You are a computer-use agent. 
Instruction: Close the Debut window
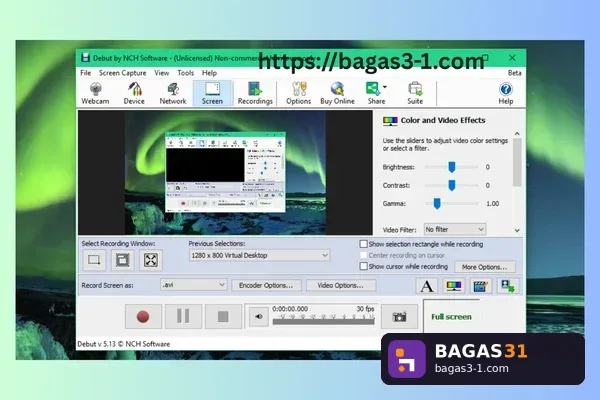click(512, 58)
